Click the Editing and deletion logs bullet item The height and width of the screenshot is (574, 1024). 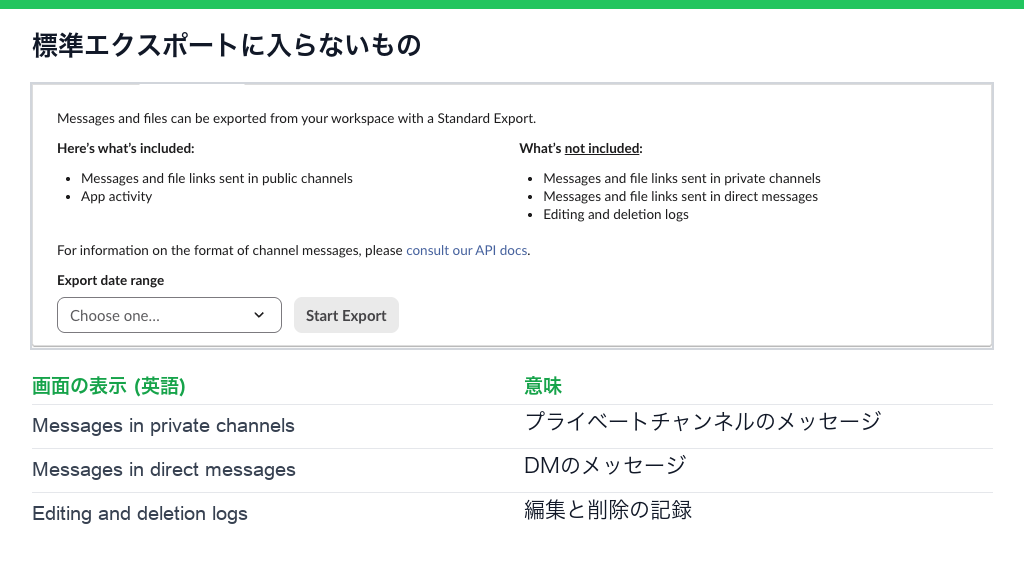coord(616,215)
